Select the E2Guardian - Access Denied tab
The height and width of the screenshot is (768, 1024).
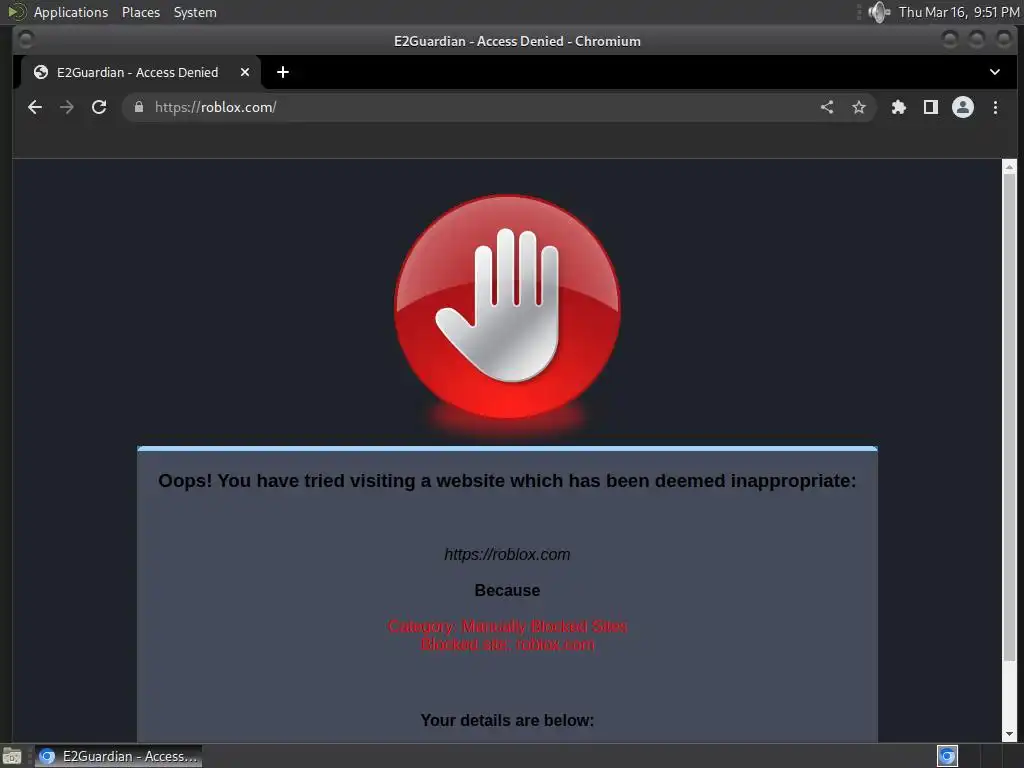tap(140, 72)
